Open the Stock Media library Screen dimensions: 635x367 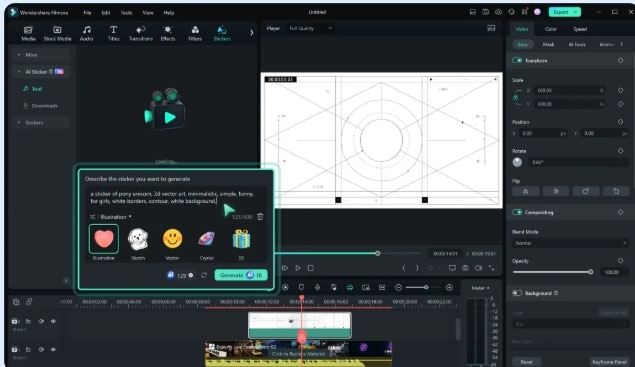[57, 33]
